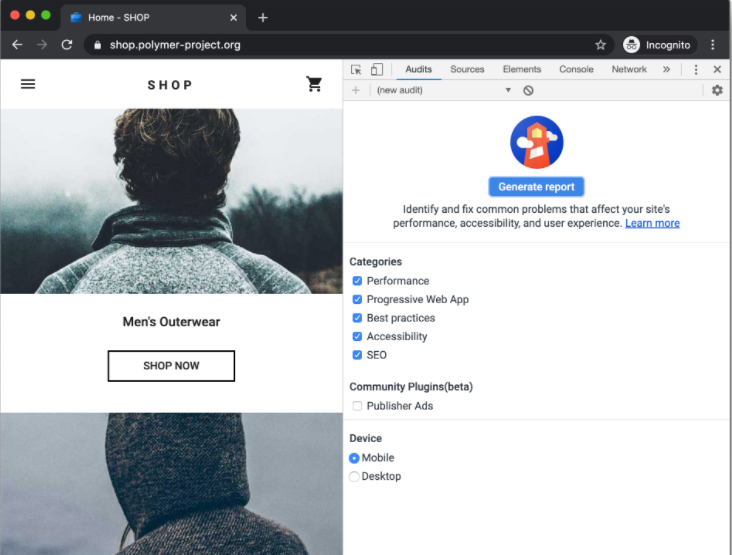This screenshot has width=732, height=555.
Task: Click the hooded person banner image
Action: tap(171, 484)
